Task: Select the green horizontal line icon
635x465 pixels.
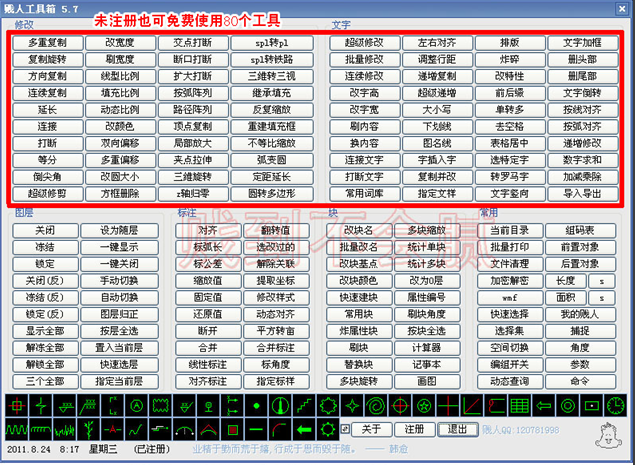Action: click(256, 429)
